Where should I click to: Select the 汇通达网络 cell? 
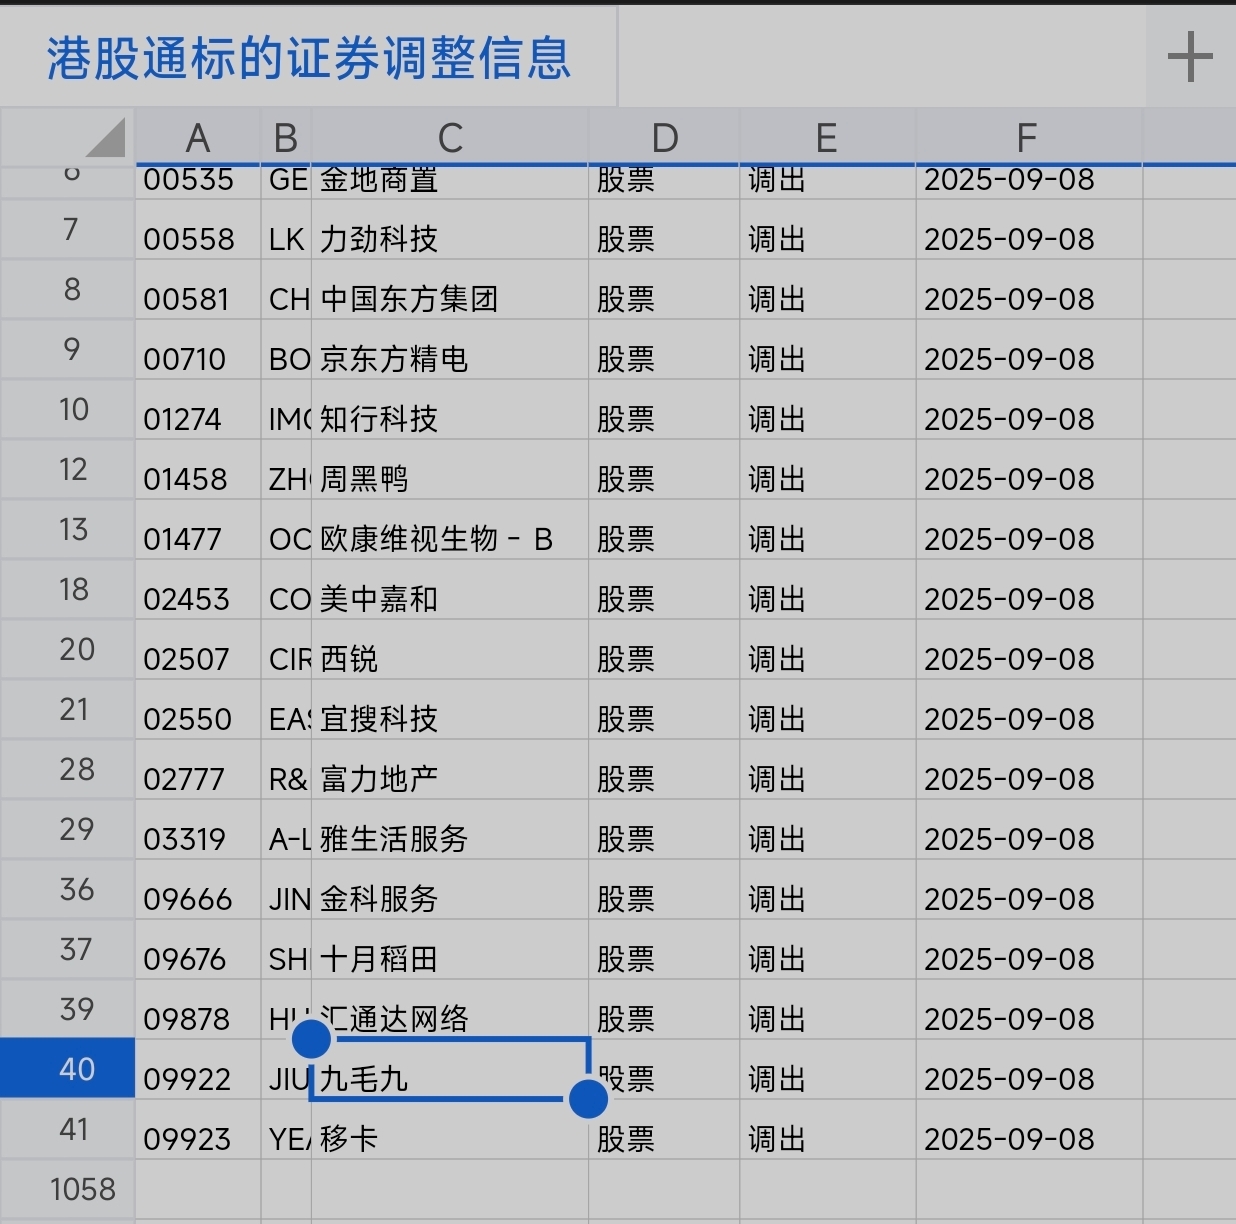point(450,1010)
